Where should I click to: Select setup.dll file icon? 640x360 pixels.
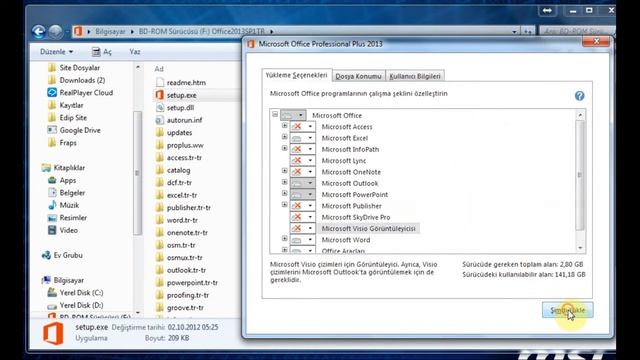coord(160,108)
